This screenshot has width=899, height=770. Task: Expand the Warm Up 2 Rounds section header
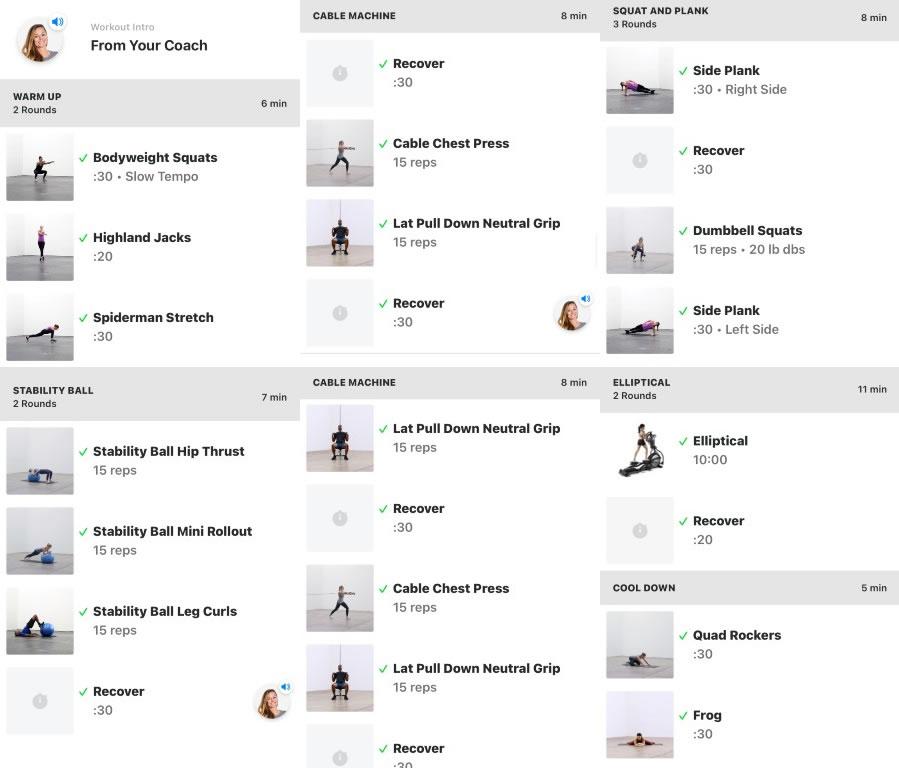tap(150, 103)
